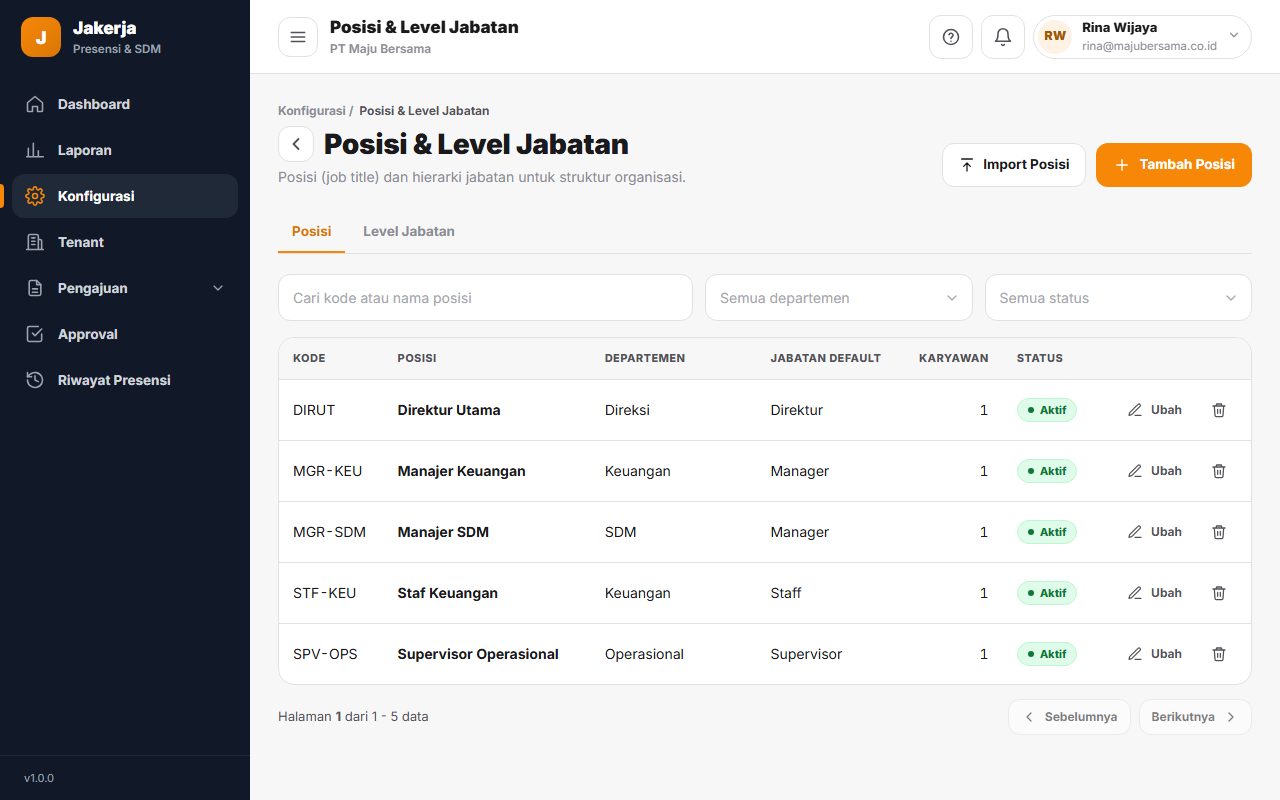This screenshot has height=800, width=1280.
Task: Click the DIRUT code cell
Action: click(x=314, y=410)
